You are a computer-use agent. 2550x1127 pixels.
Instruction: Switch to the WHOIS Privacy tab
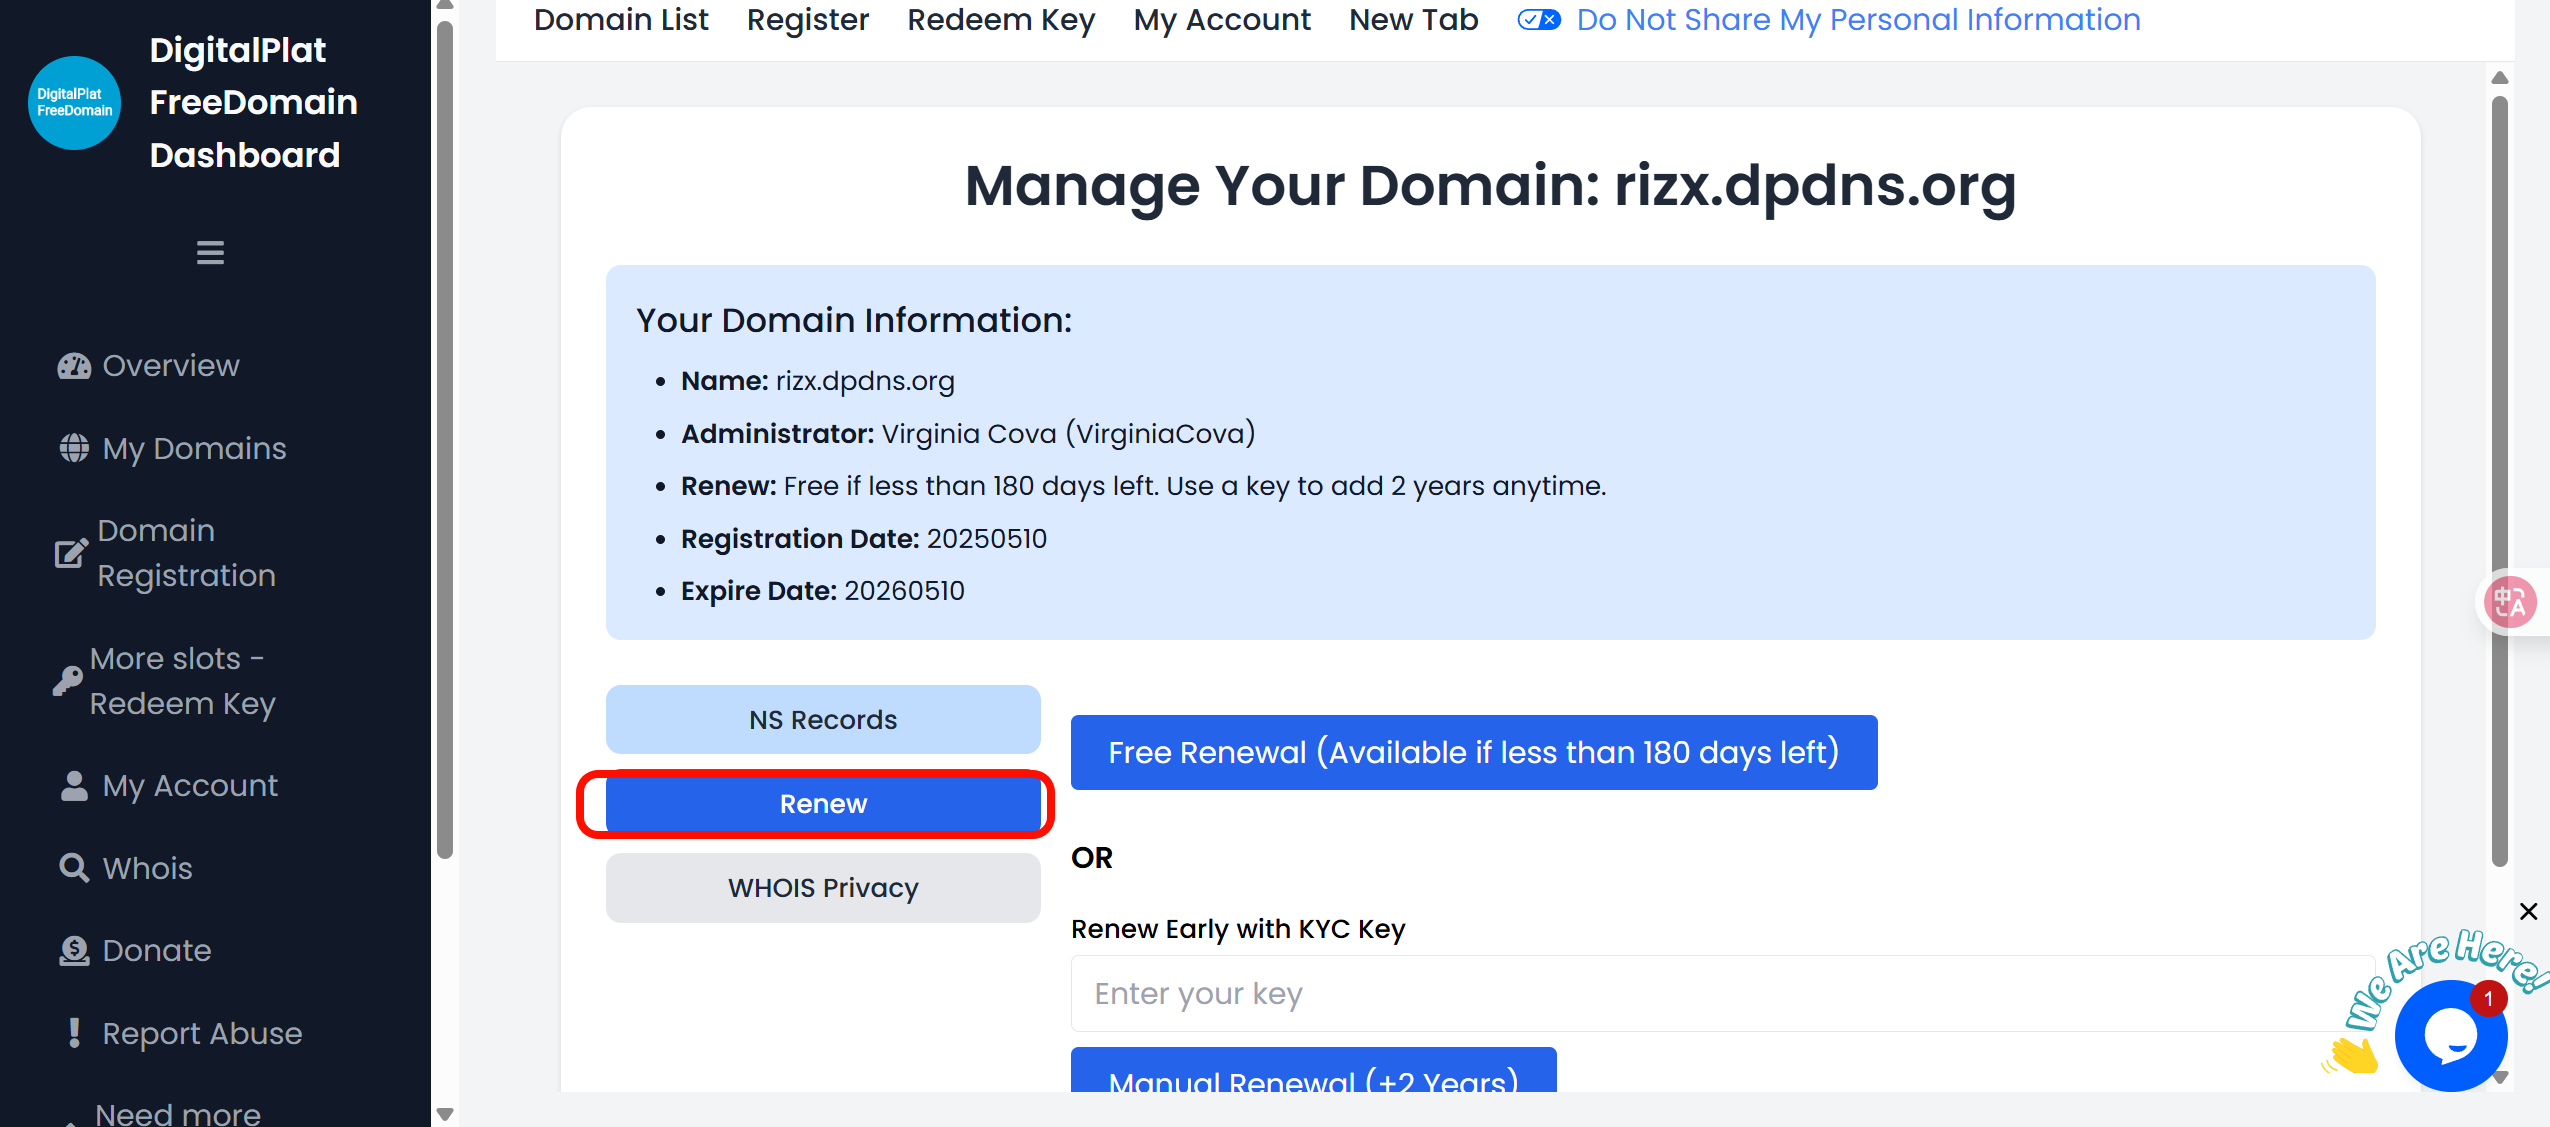click(x=823, y=888)
